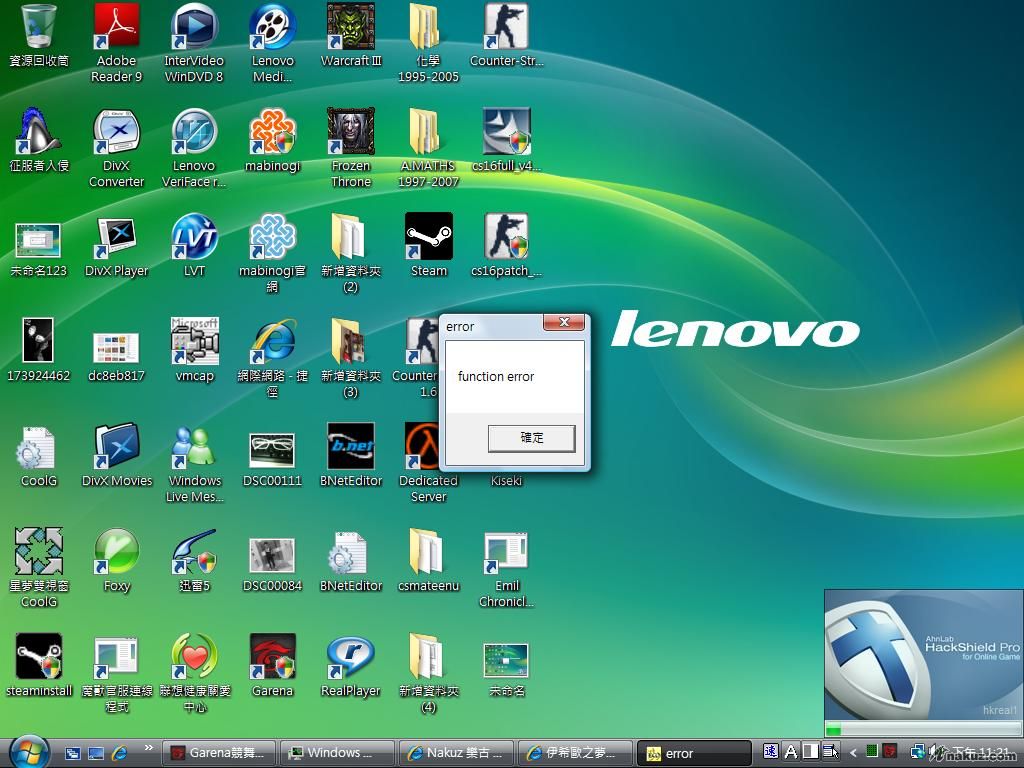Show hidden system tray icons arrow
The image size is (1024, 768).
(x=853, y=753)
